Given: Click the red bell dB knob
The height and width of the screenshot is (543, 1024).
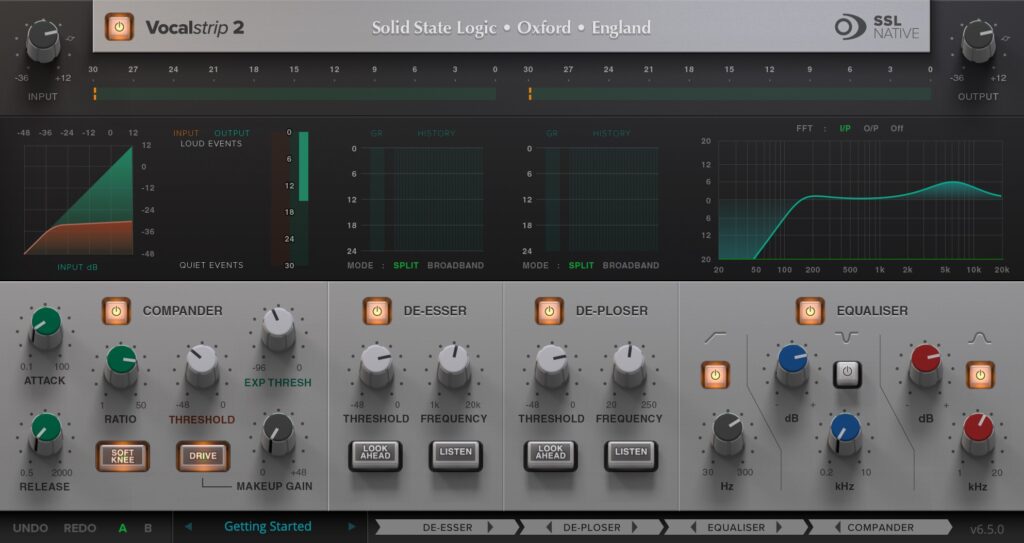Looking at the screenshot, I should (925, 365).
